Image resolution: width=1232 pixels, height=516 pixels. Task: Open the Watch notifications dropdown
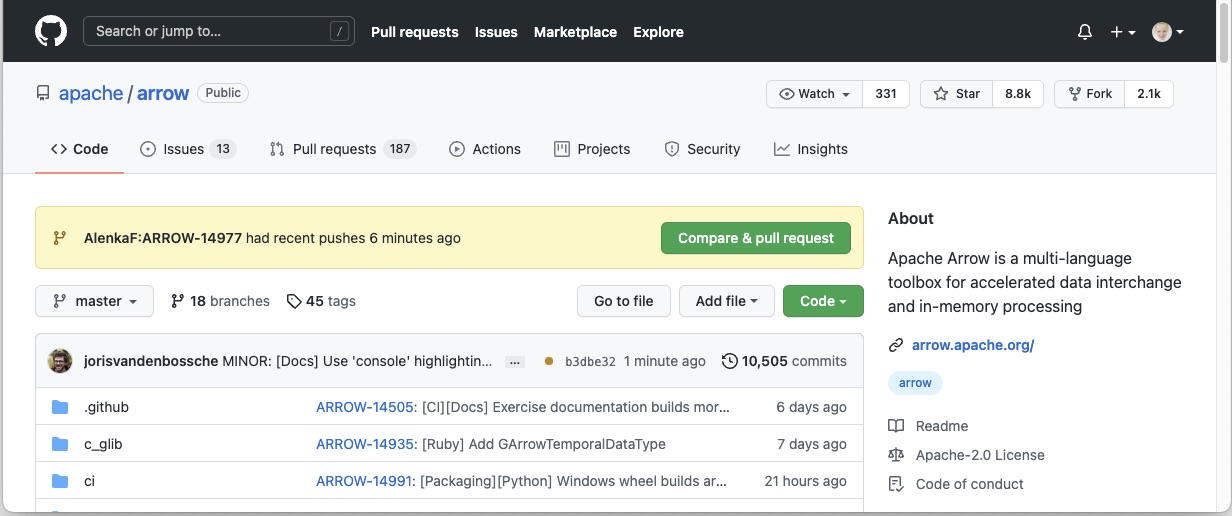[x=814, y=94]
